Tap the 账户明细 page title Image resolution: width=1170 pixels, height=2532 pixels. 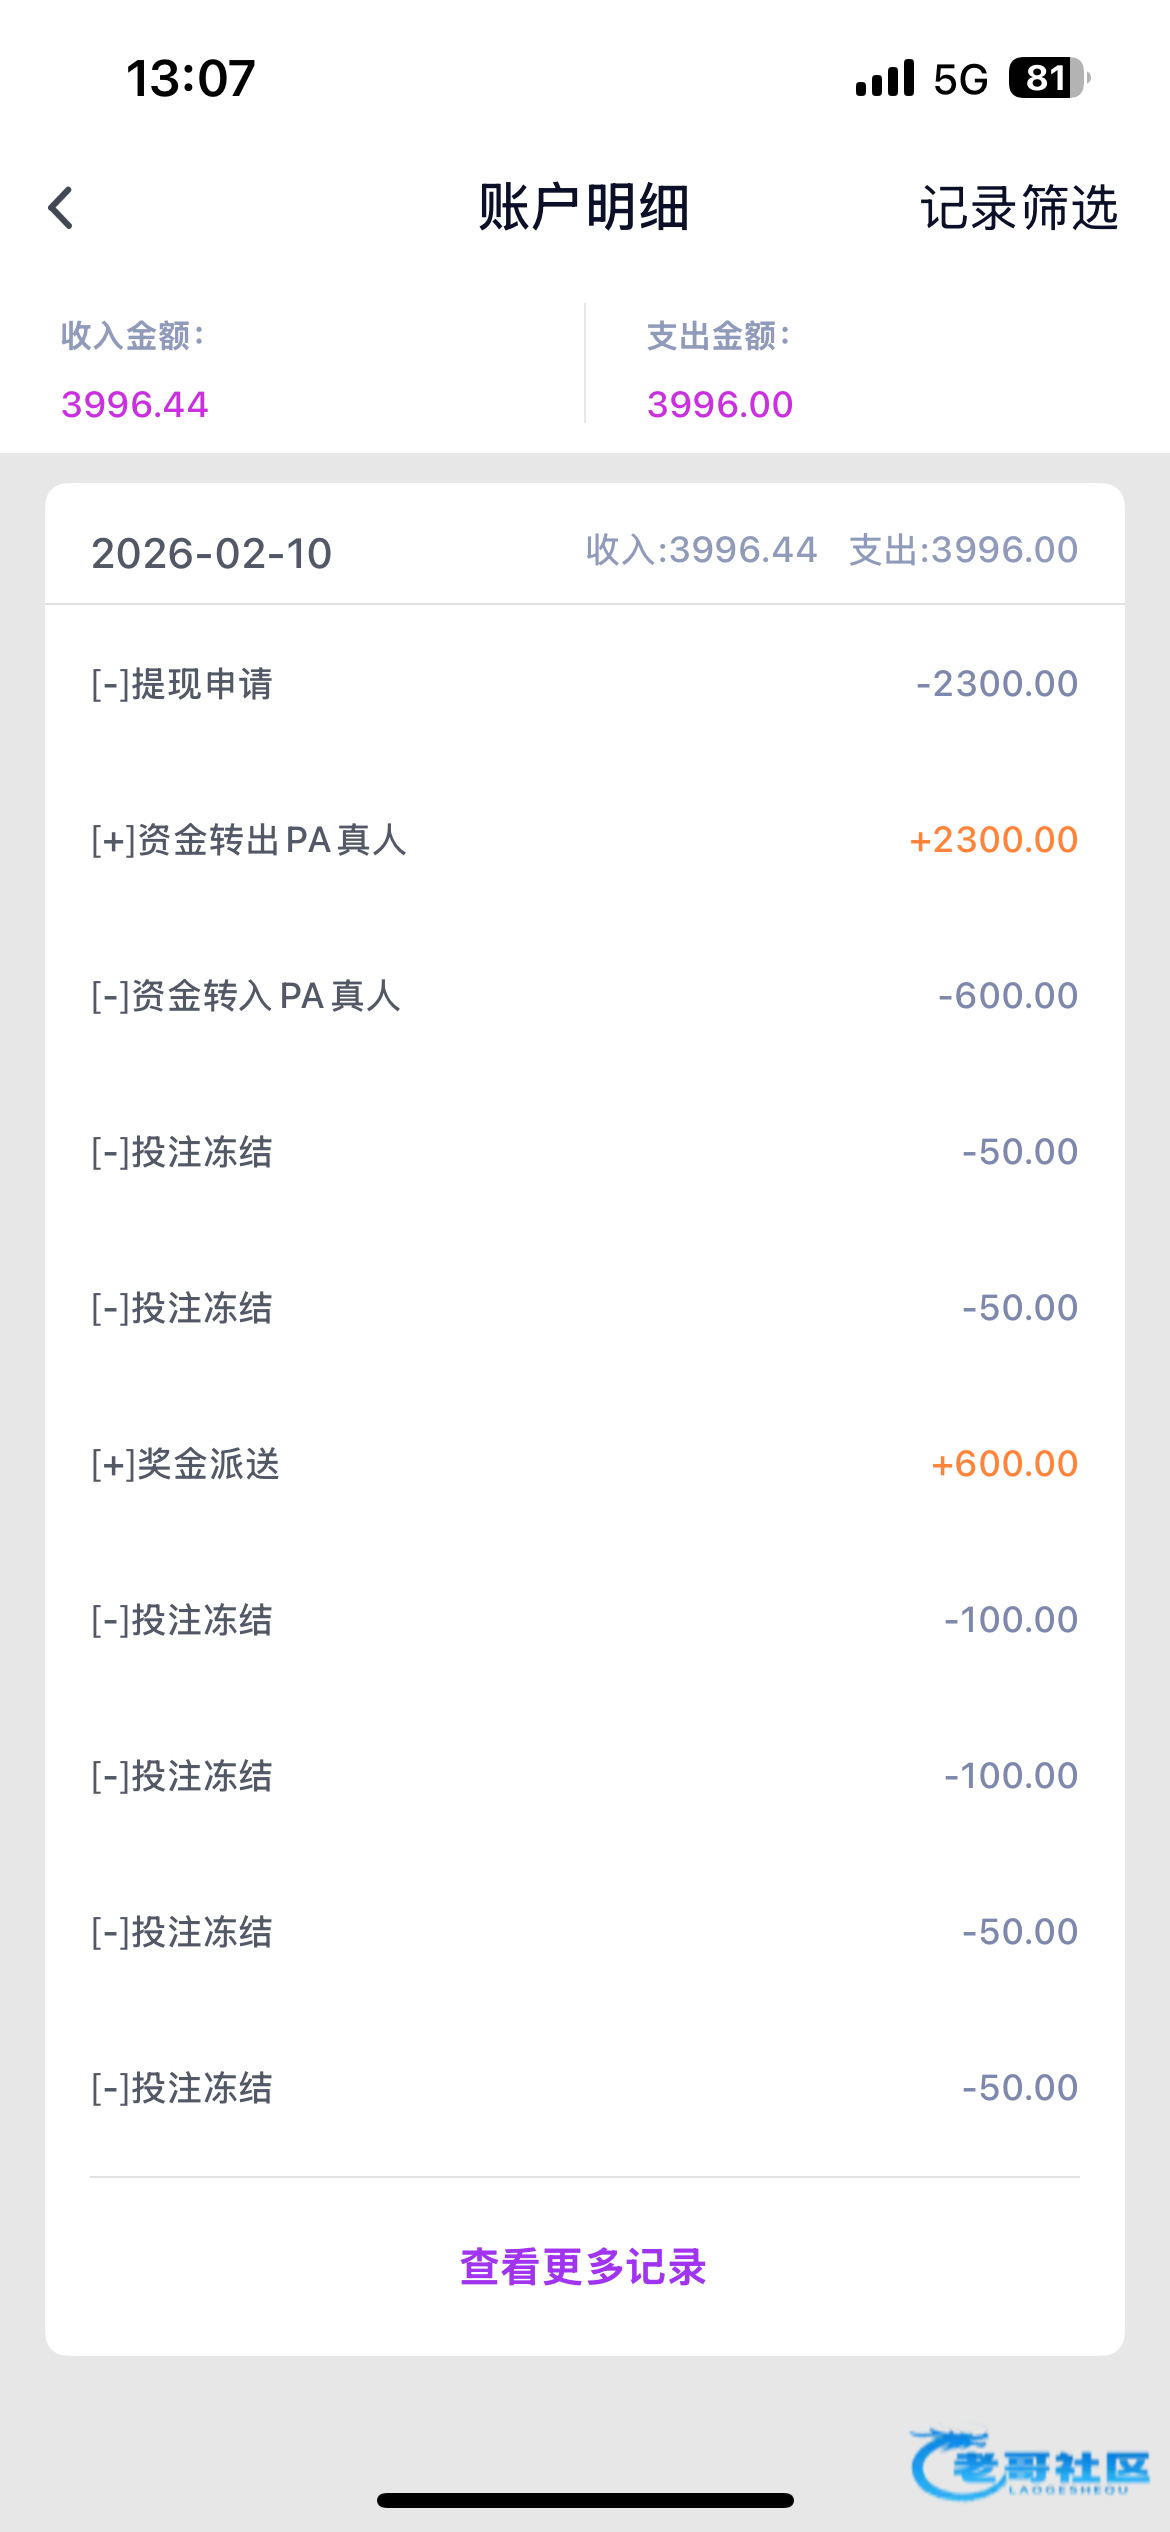coord(584,208)
